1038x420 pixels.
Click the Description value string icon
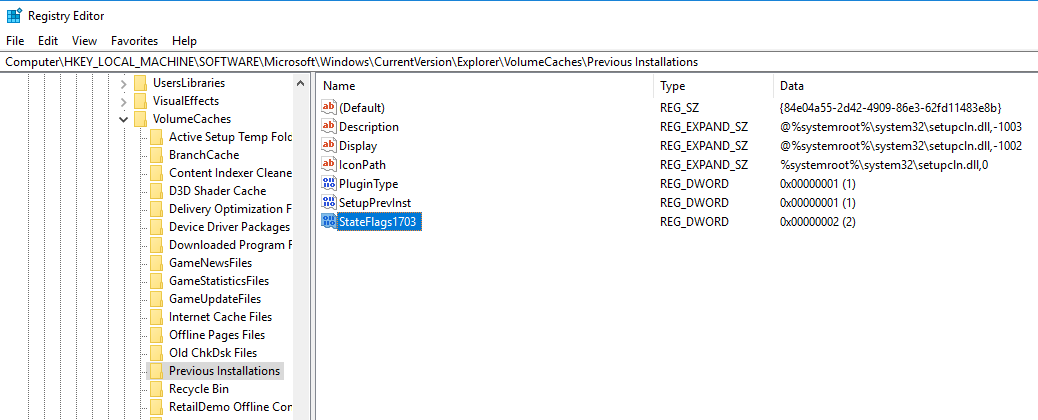point(329,126)
